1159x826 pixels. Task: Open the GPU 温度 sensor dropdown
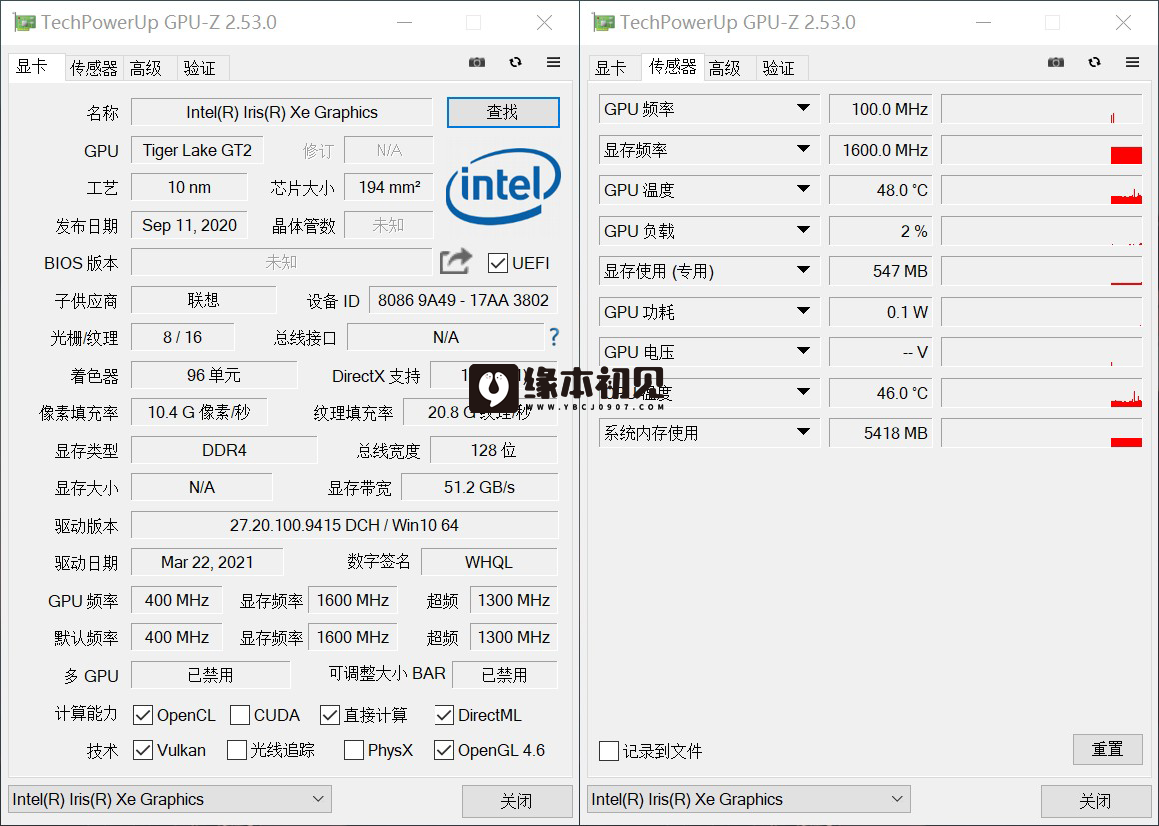coord(803,189)
